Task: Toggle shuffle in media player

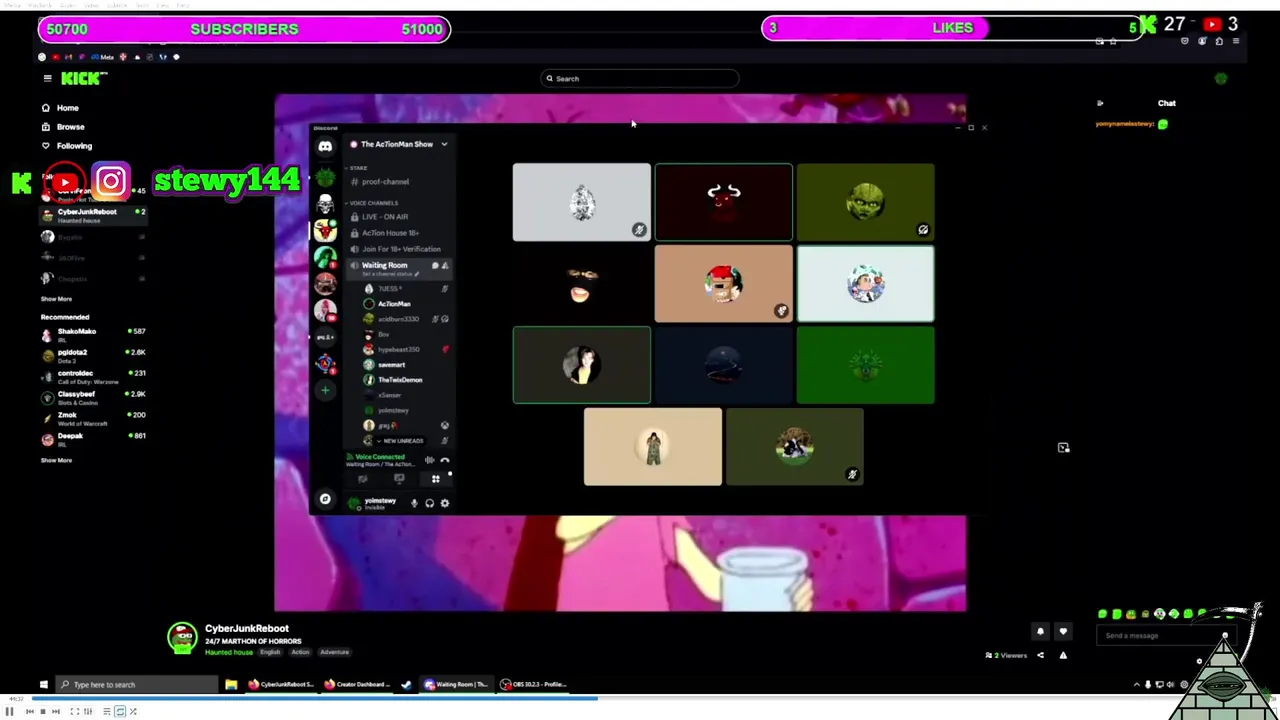Action: [x=132, y=711]
